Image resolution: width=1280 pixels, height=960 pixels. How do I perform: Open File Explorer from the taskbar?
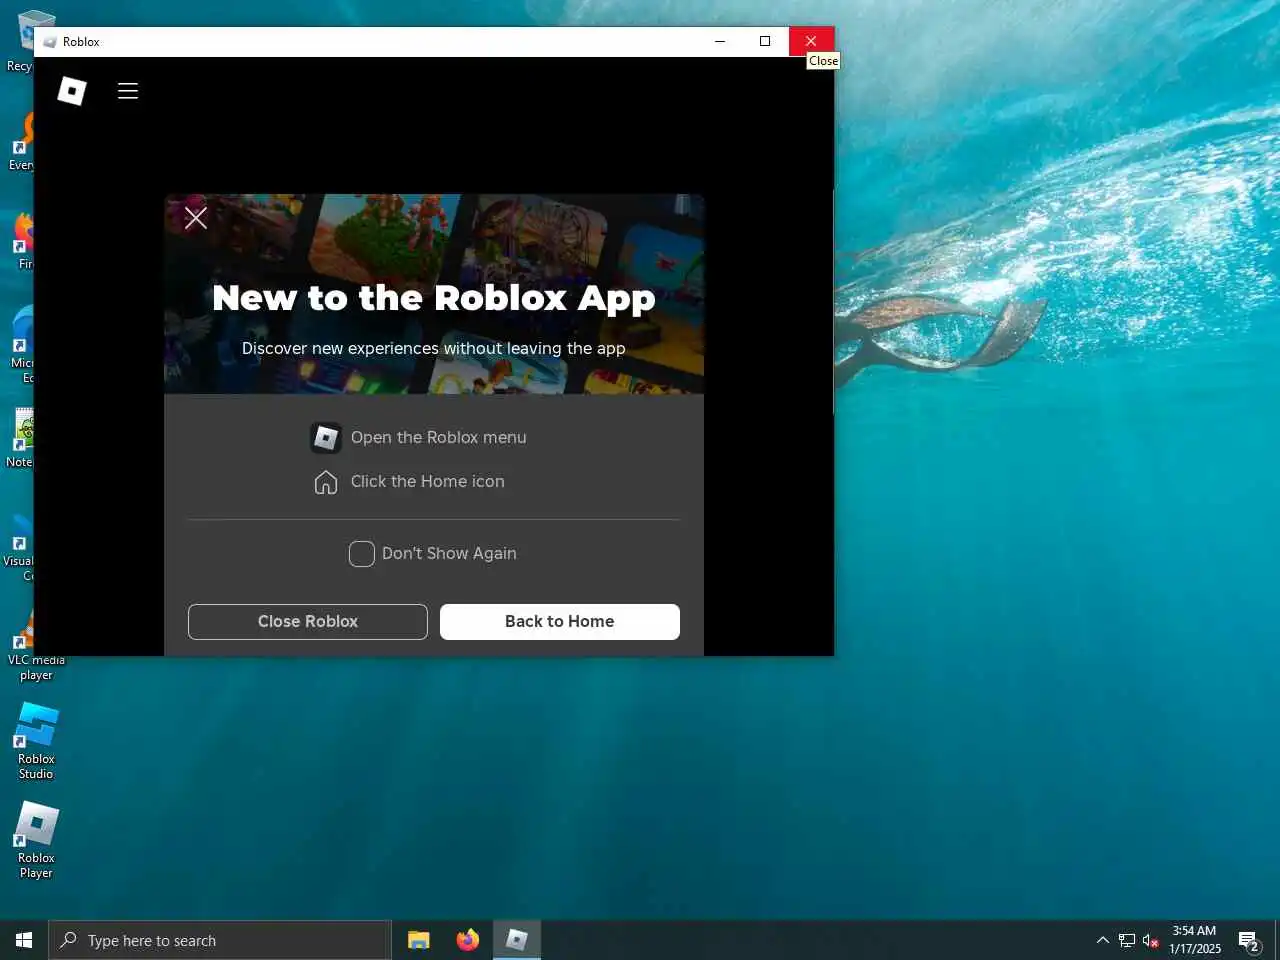click(419, 940)
